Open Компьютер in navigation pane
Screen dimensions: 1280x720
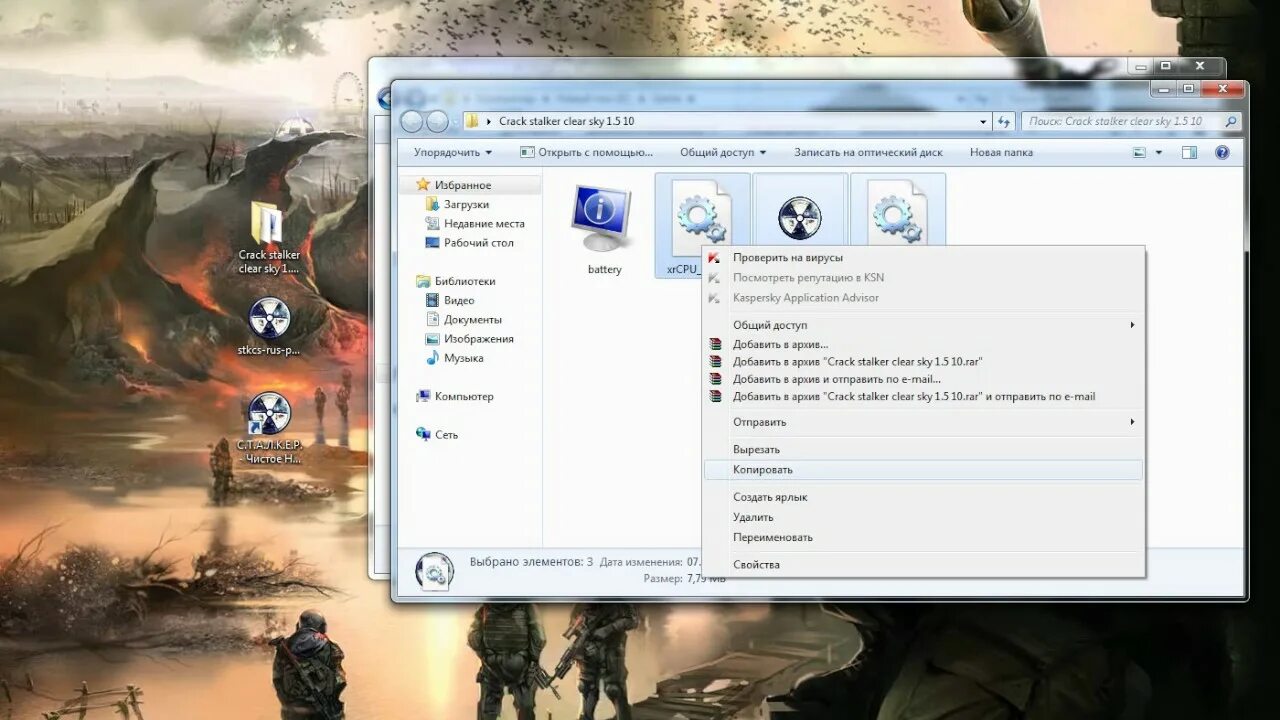[x=463, y=396]
